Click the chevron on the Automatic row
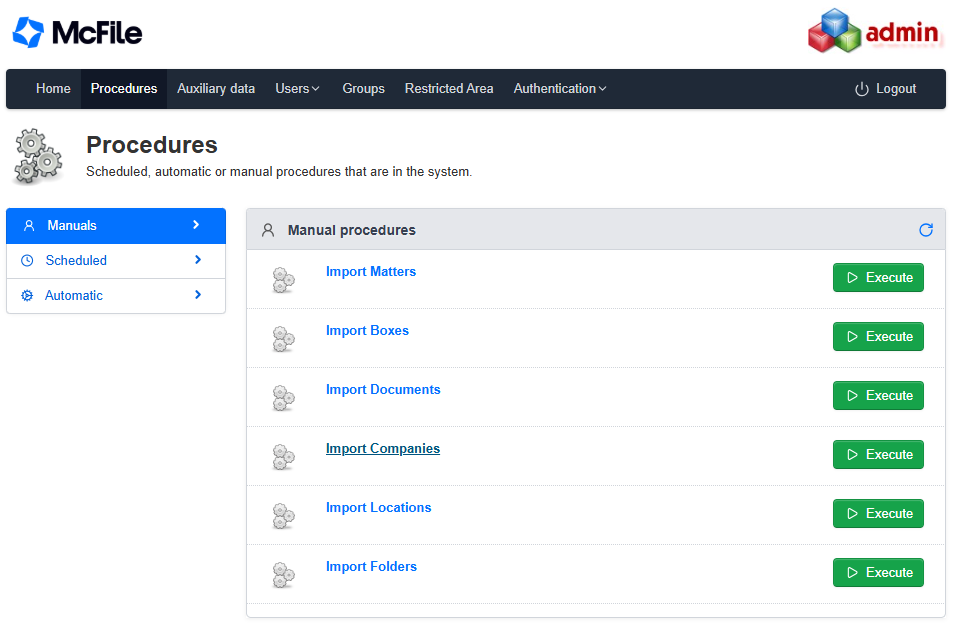The image size is (956, 630). coord(198,295)
